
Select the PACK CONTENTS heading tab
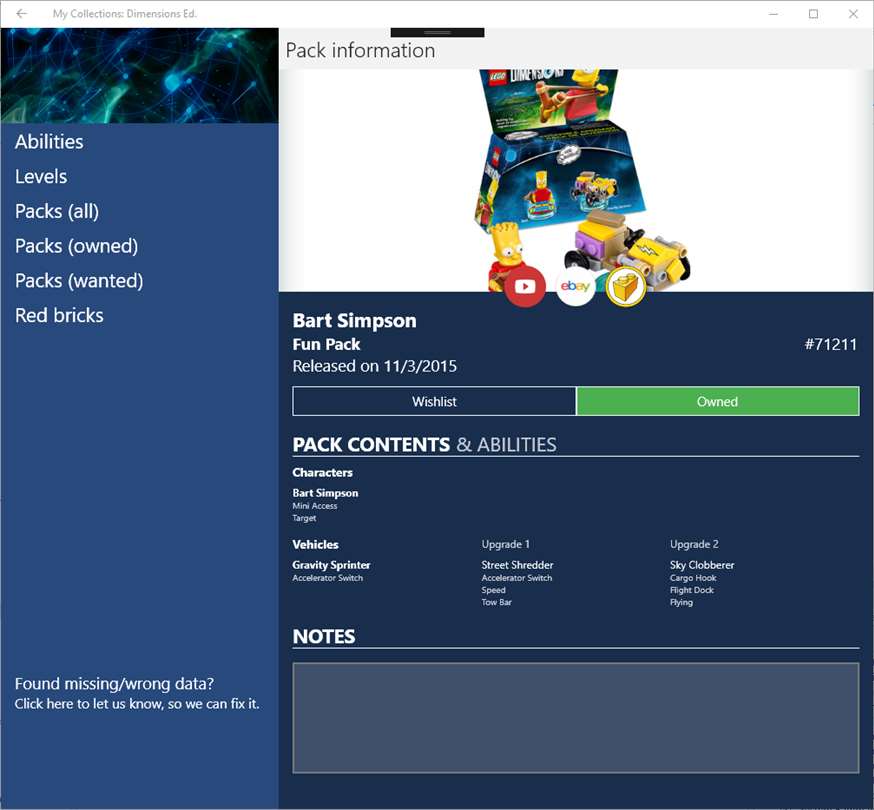(371, 445)
